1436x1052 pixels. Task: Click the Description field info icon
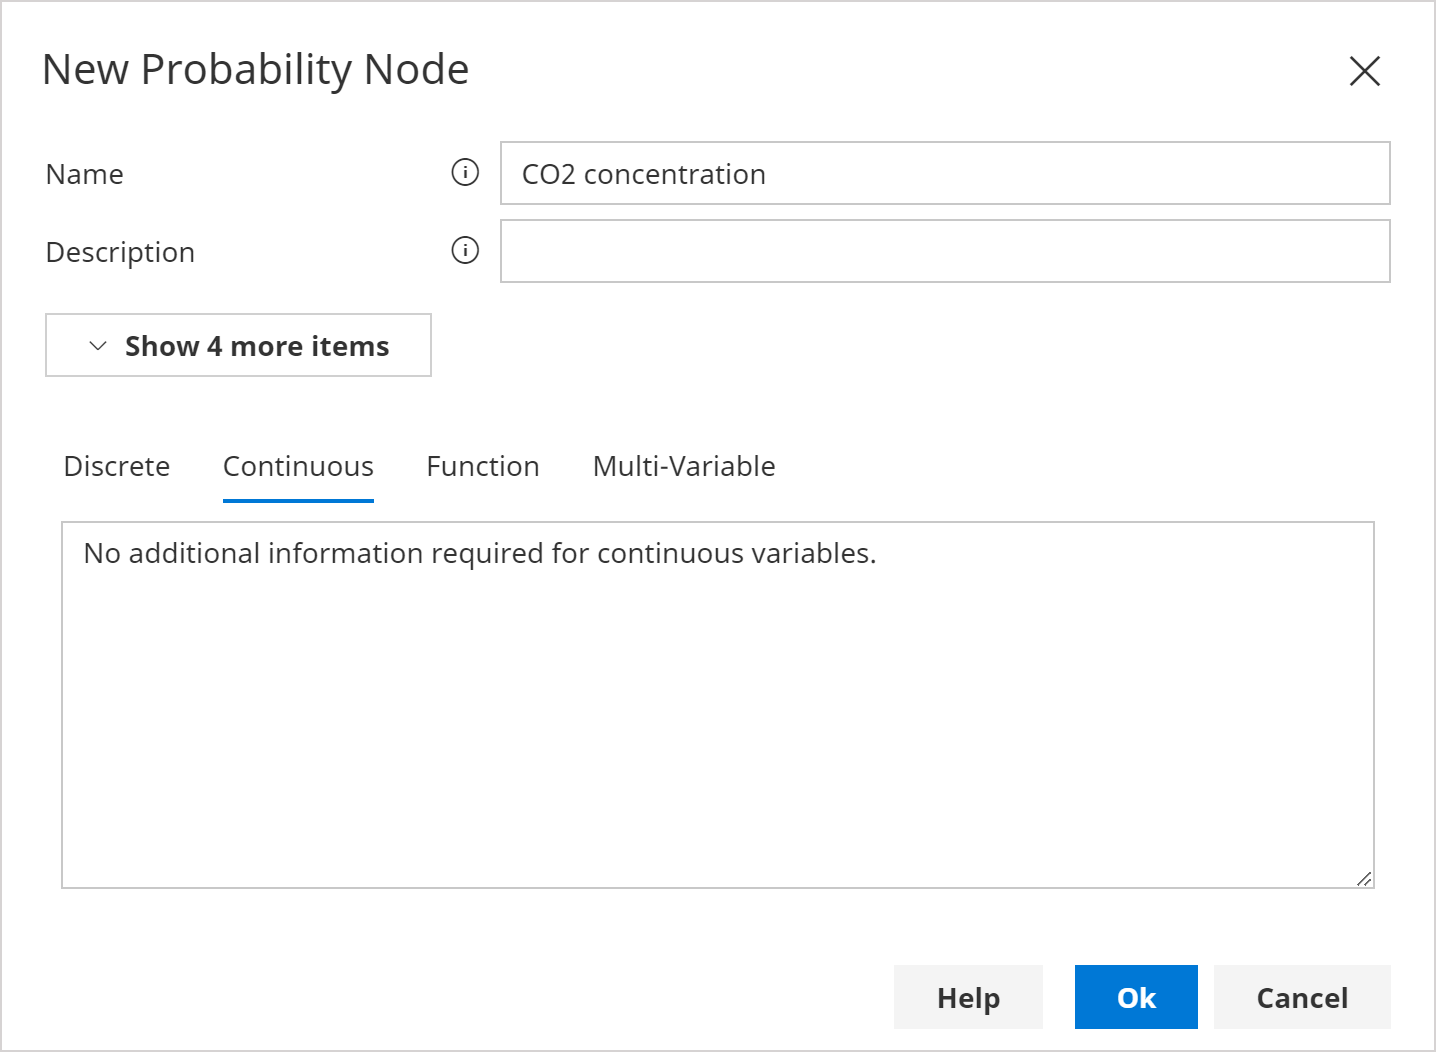(x=464, y=250)
